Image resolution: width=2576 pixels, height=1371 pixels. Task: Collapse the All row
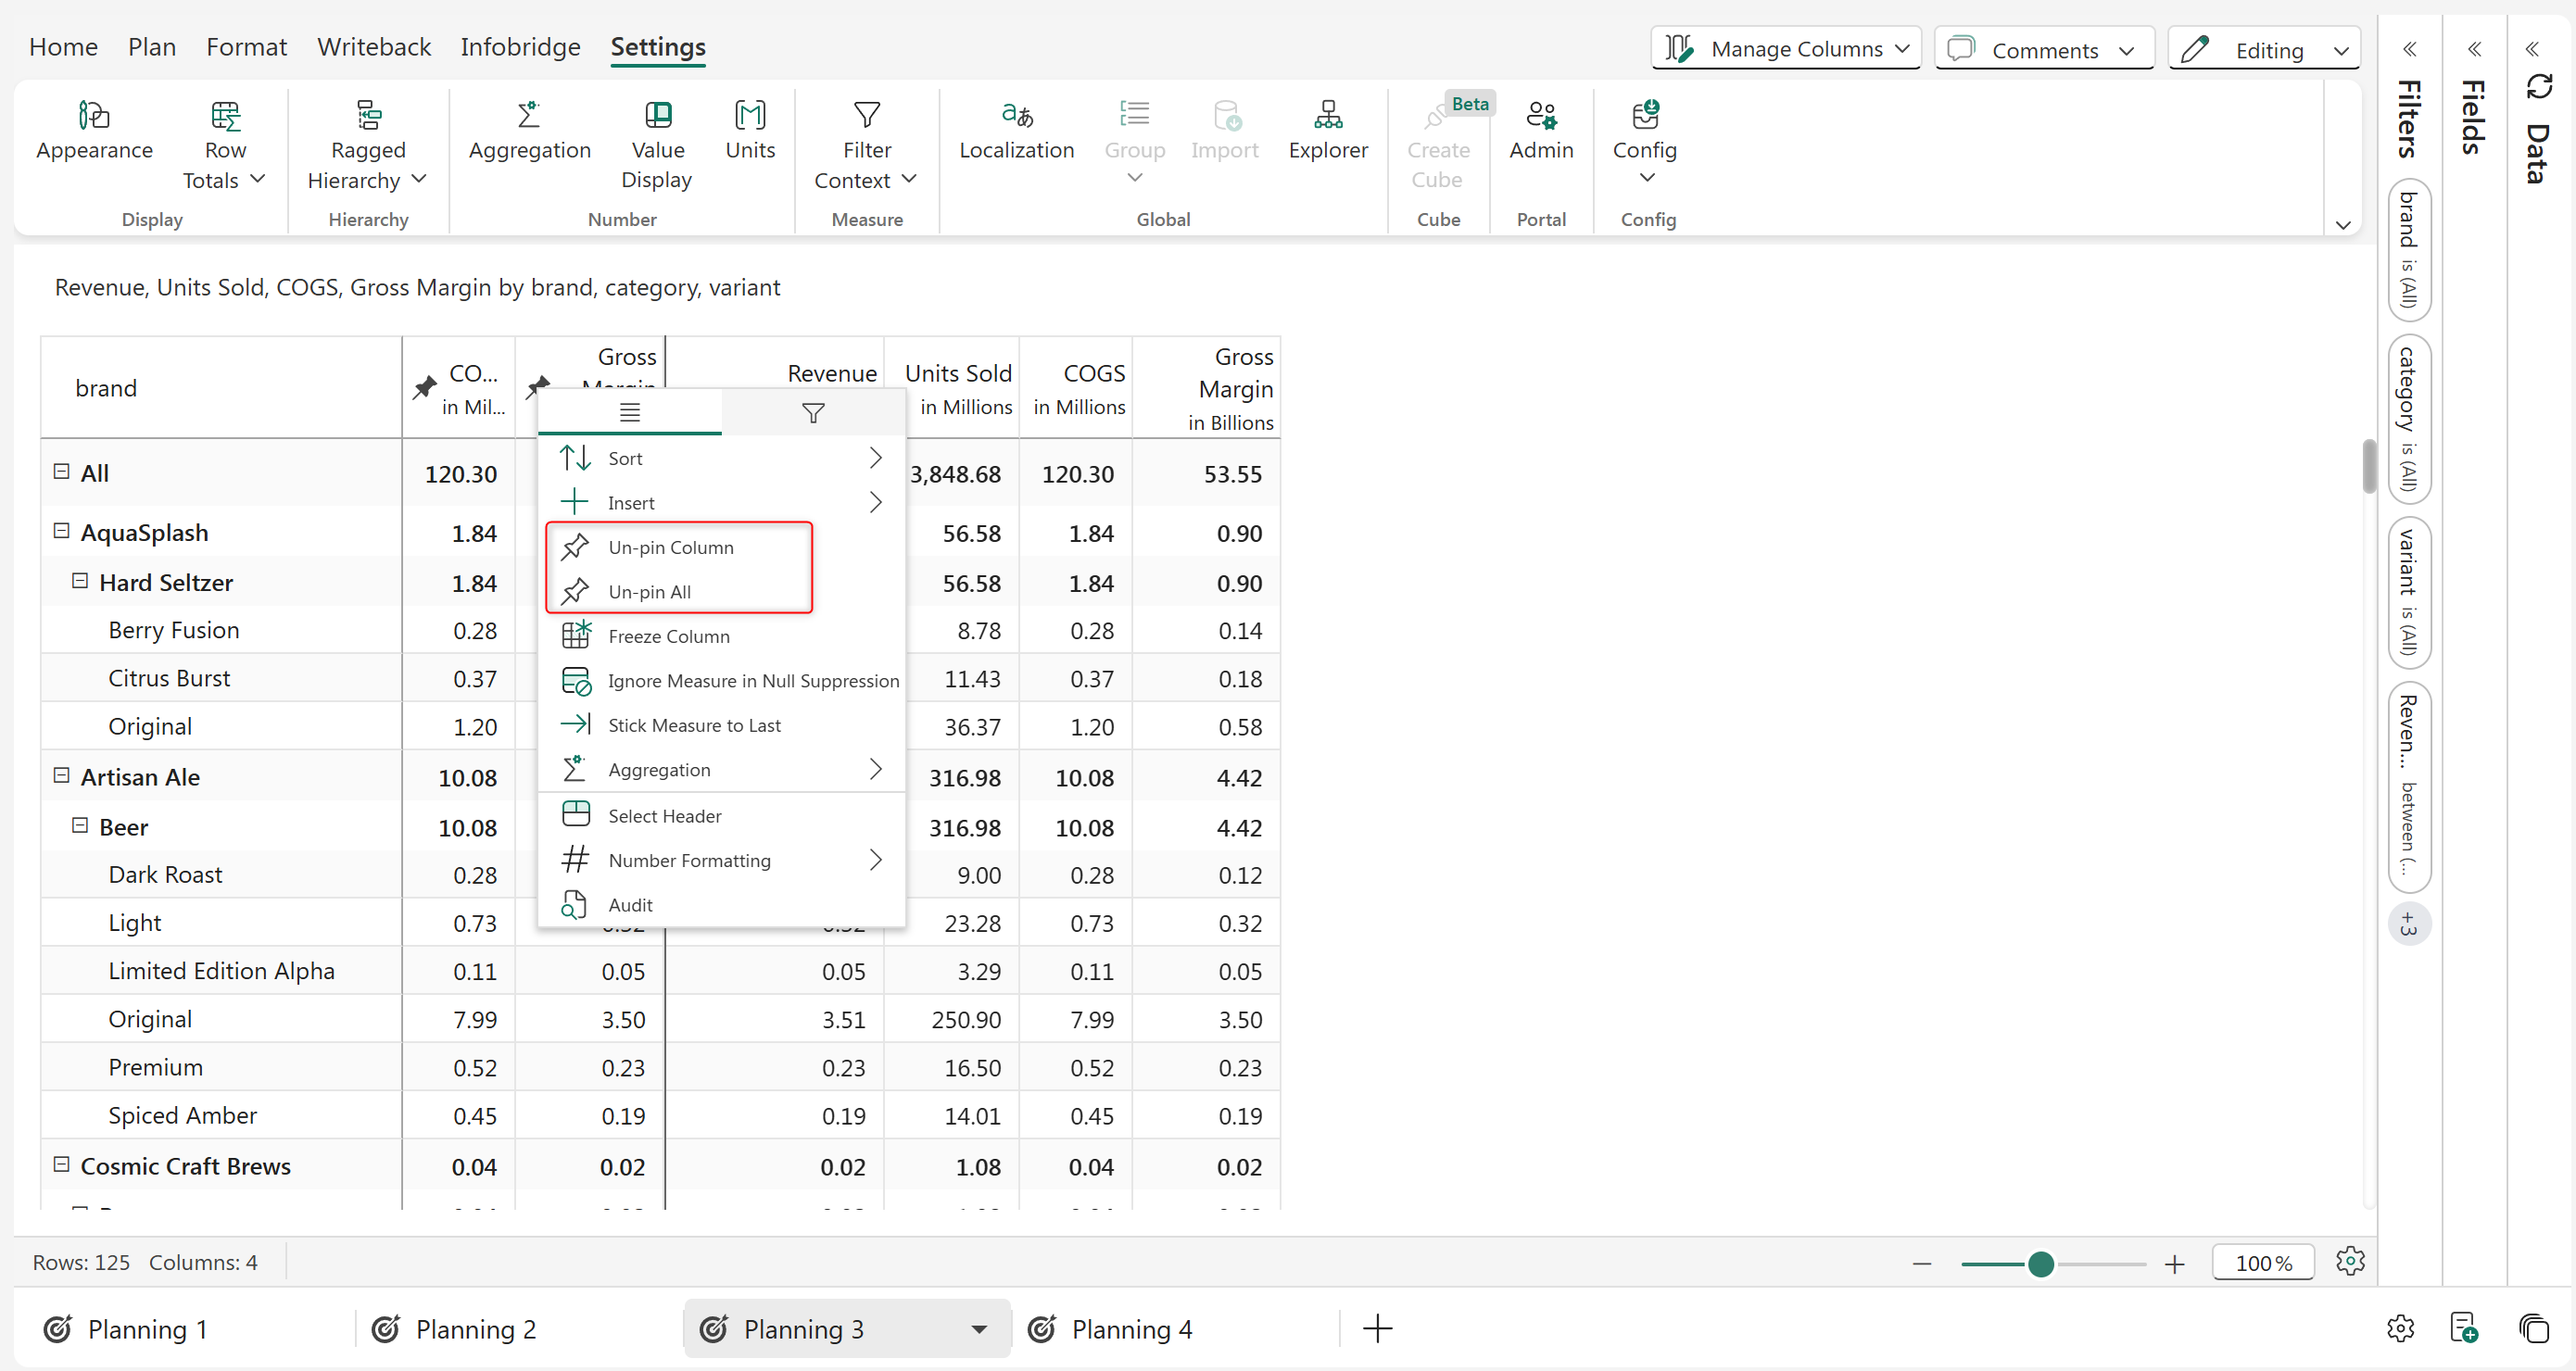(x=61, y=471)
